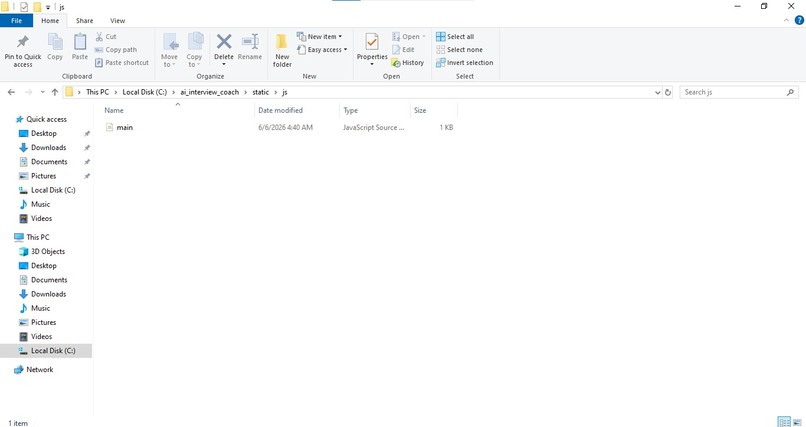Click the Up one level arrow
This screenshot has width=806, height=427.
point(55,92)
